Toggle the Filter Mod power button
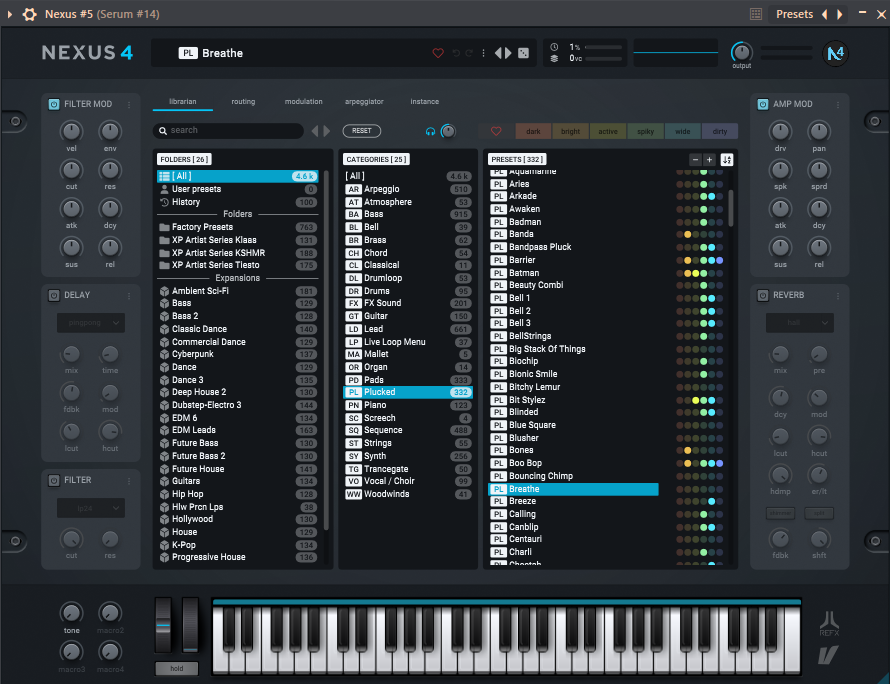This screenshot has height=684, width=890. pyautogui.click(x=54, y=104)
